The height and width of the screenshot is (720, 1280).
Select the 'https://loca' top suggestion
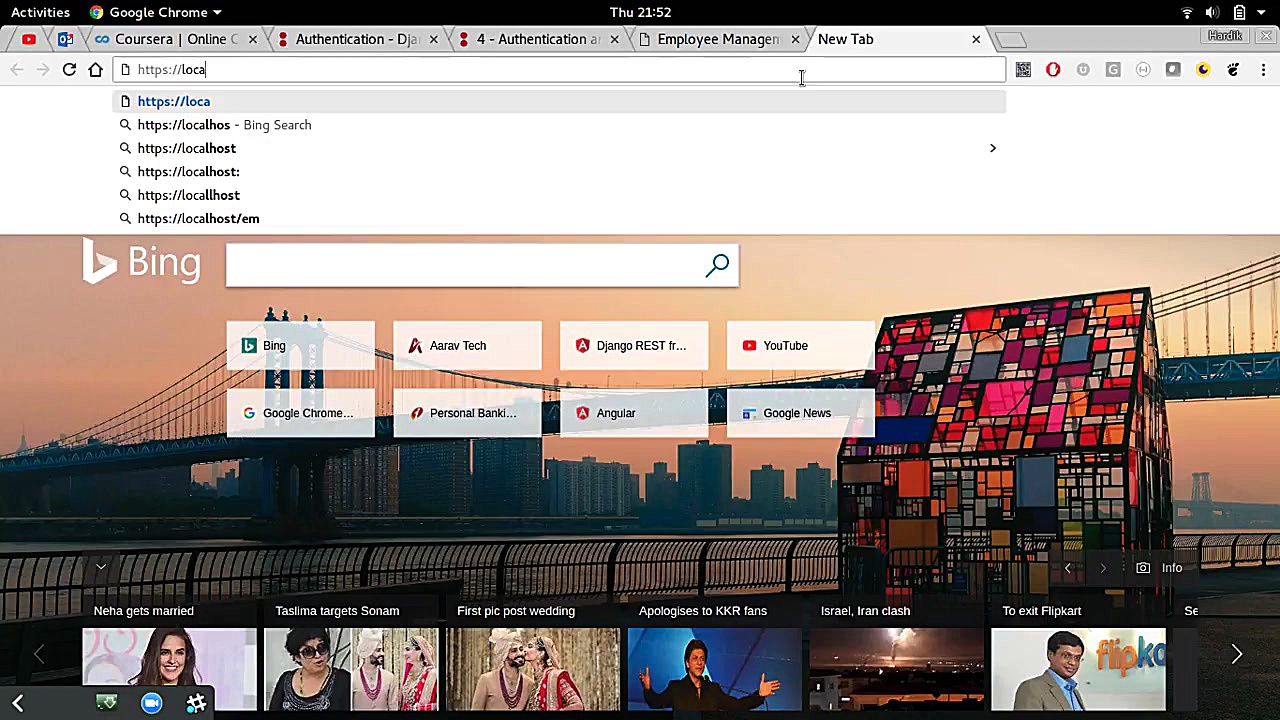tap(560, 101)
